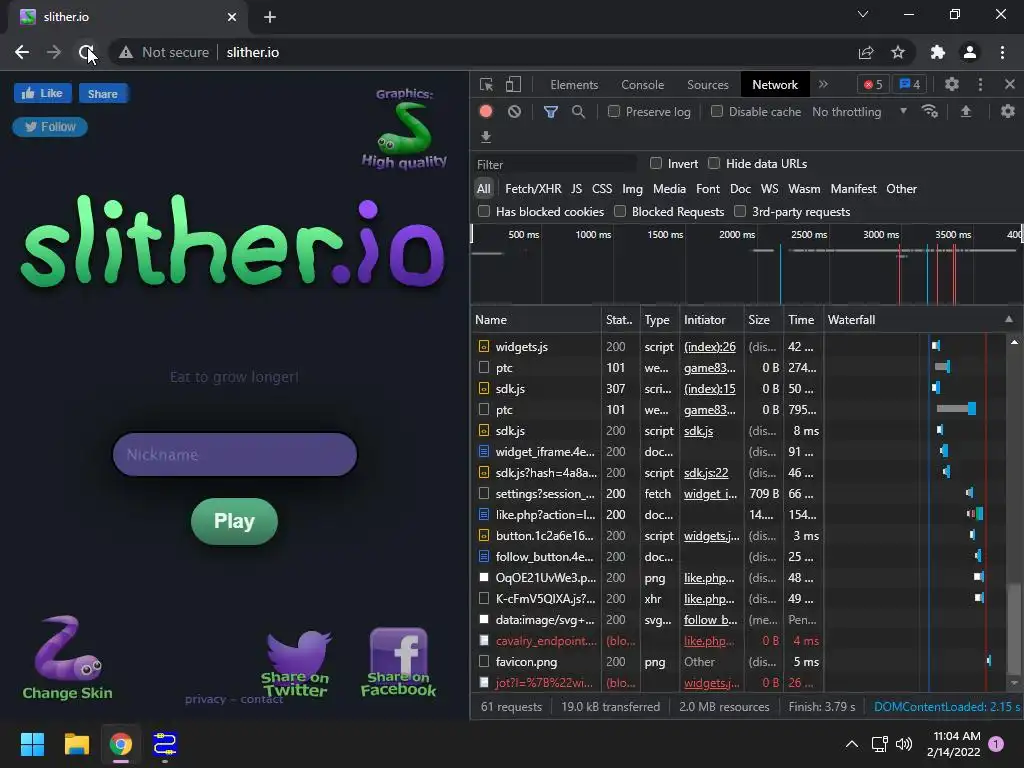Switch to the Console tab
Viewport: 1024px width, 768px height.
coord(642,85)
